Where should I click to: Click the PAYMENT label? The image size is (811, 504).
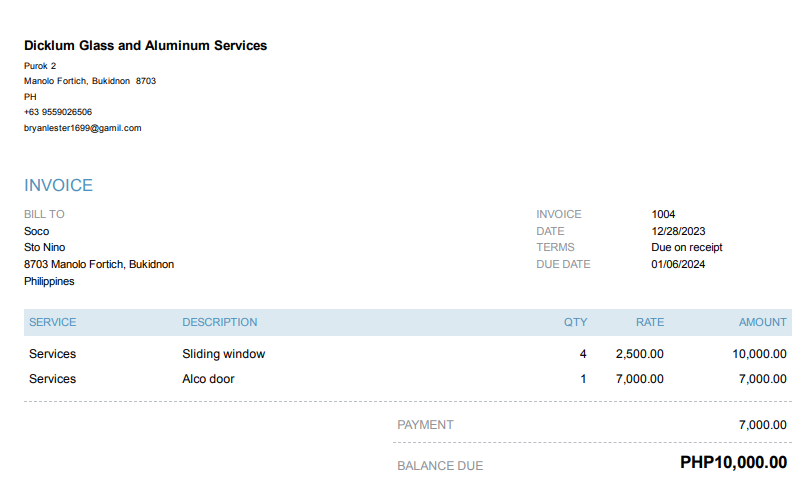pyautogui.click(x=425, y=425)
